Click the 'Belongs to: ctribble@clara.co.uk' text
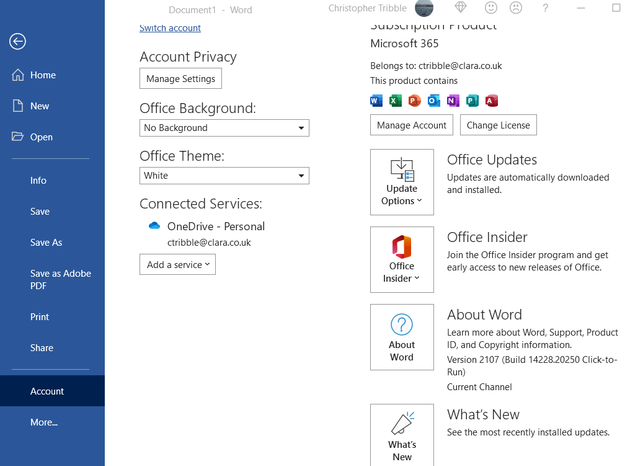 (x=436, y=66)
